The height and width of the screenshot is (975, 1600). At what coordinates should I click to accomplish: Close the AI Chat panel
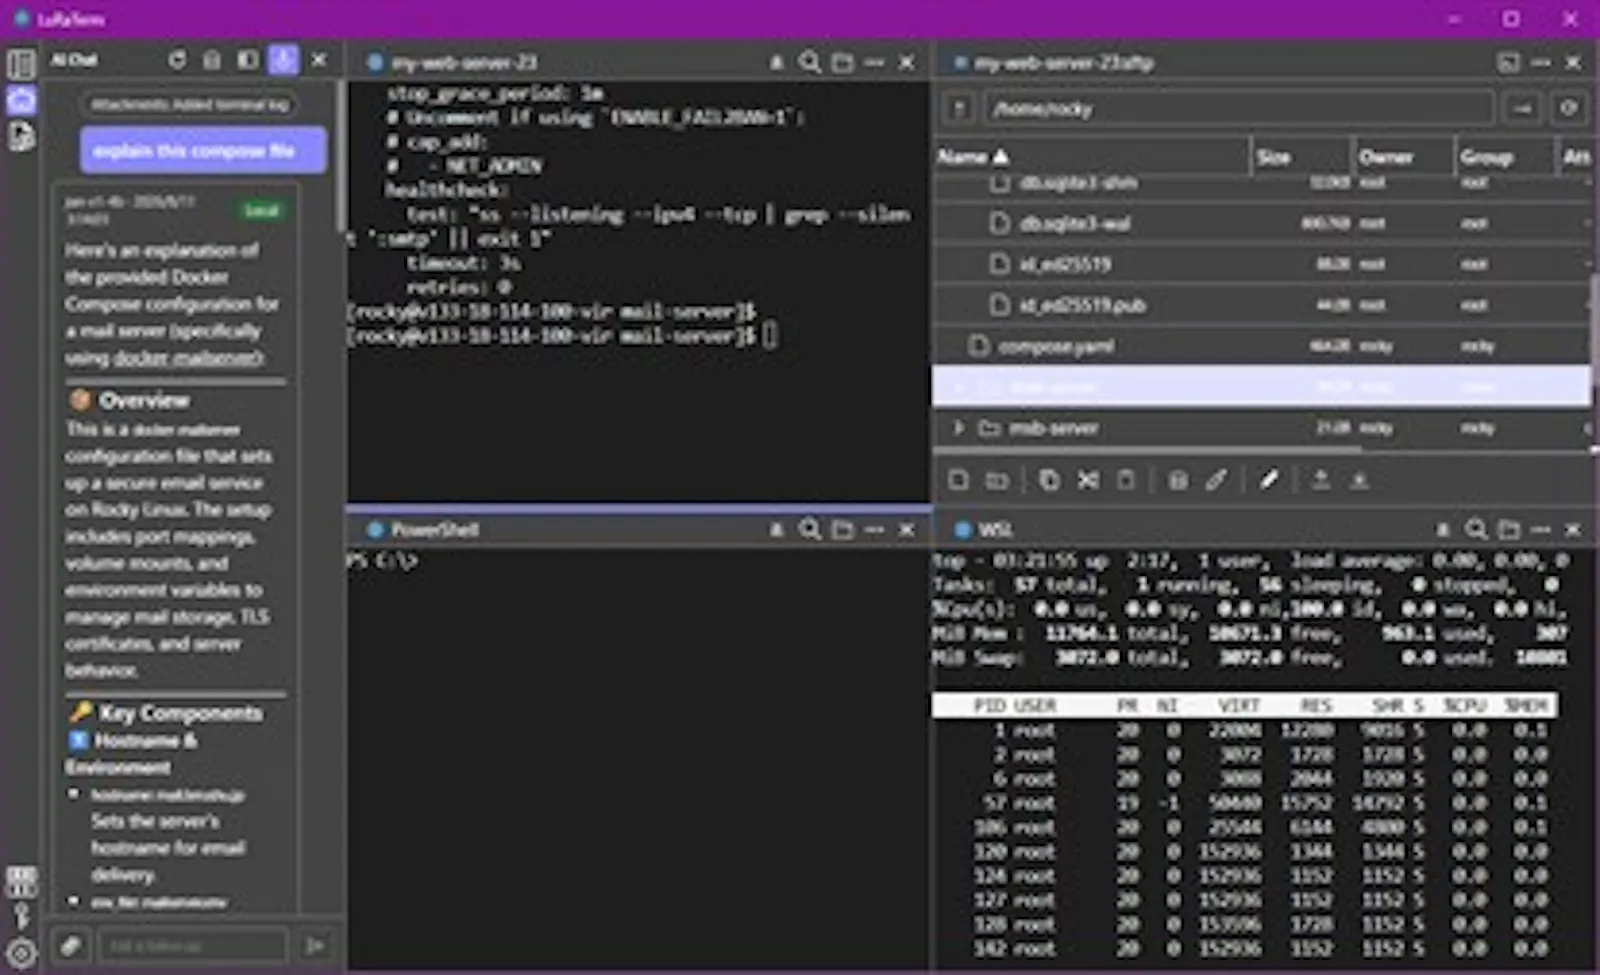click(x=319, y=60)
